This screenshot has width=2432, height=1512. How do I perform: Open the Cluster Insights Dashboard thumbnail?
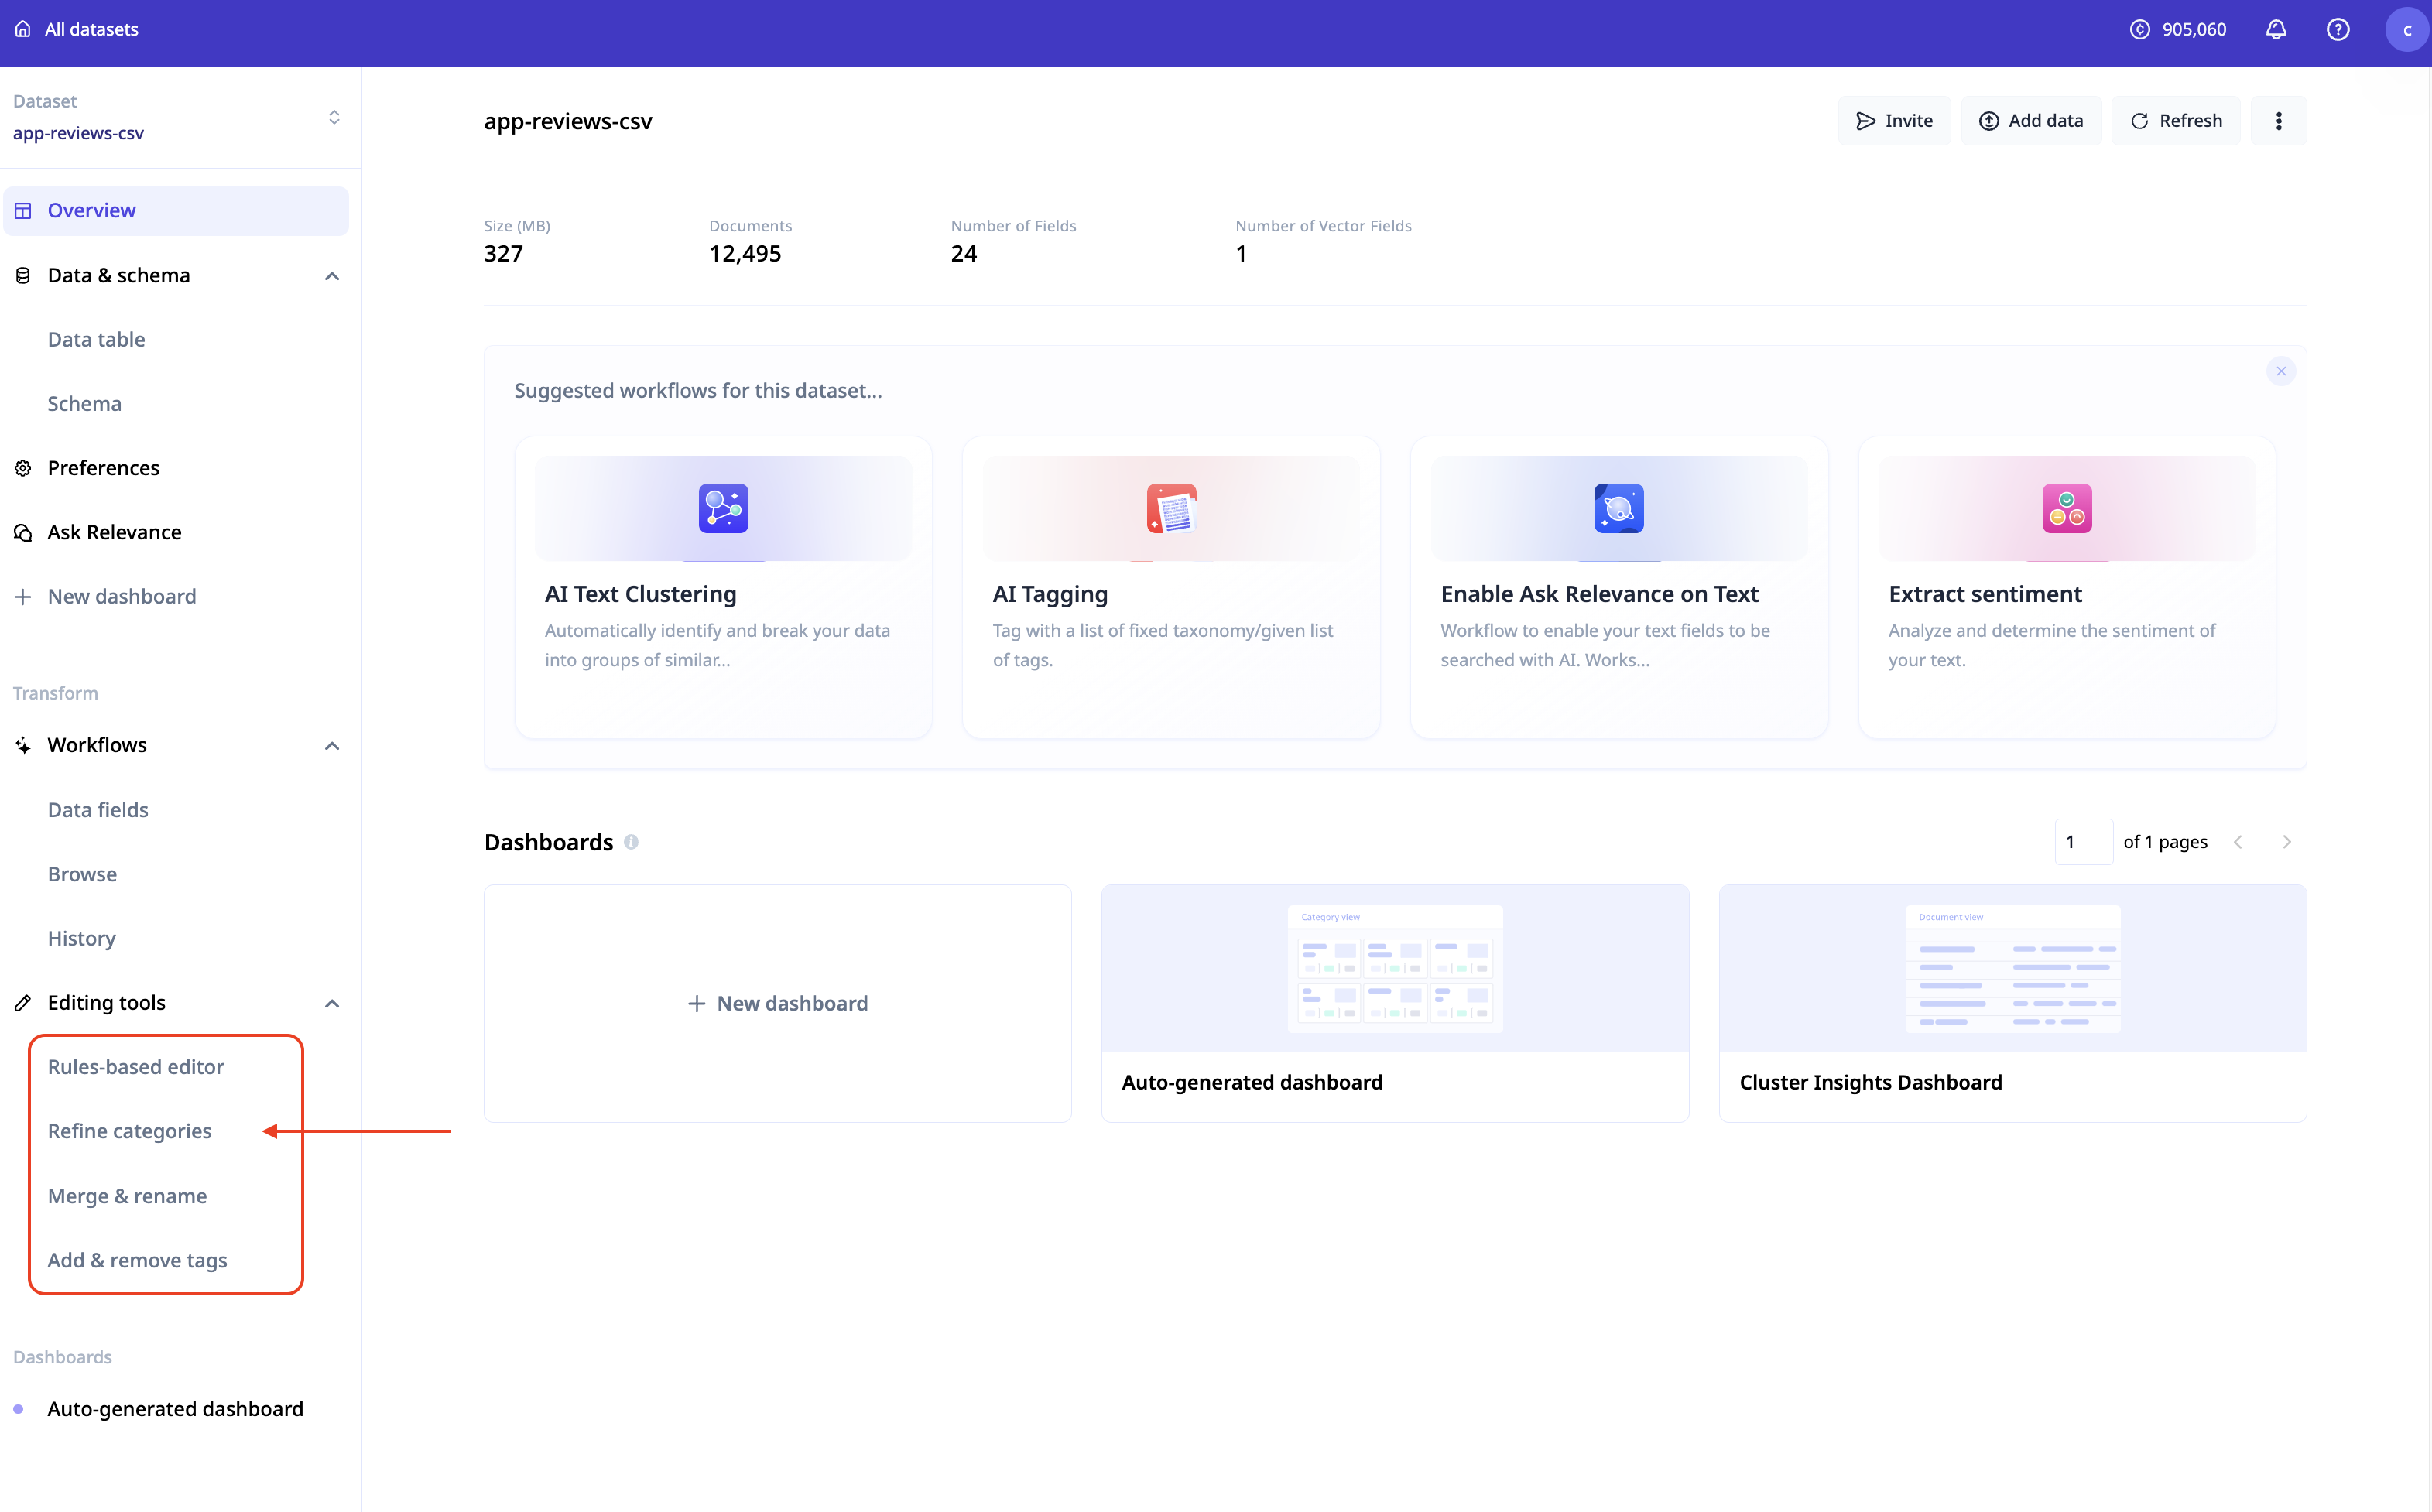point(2012,968)
